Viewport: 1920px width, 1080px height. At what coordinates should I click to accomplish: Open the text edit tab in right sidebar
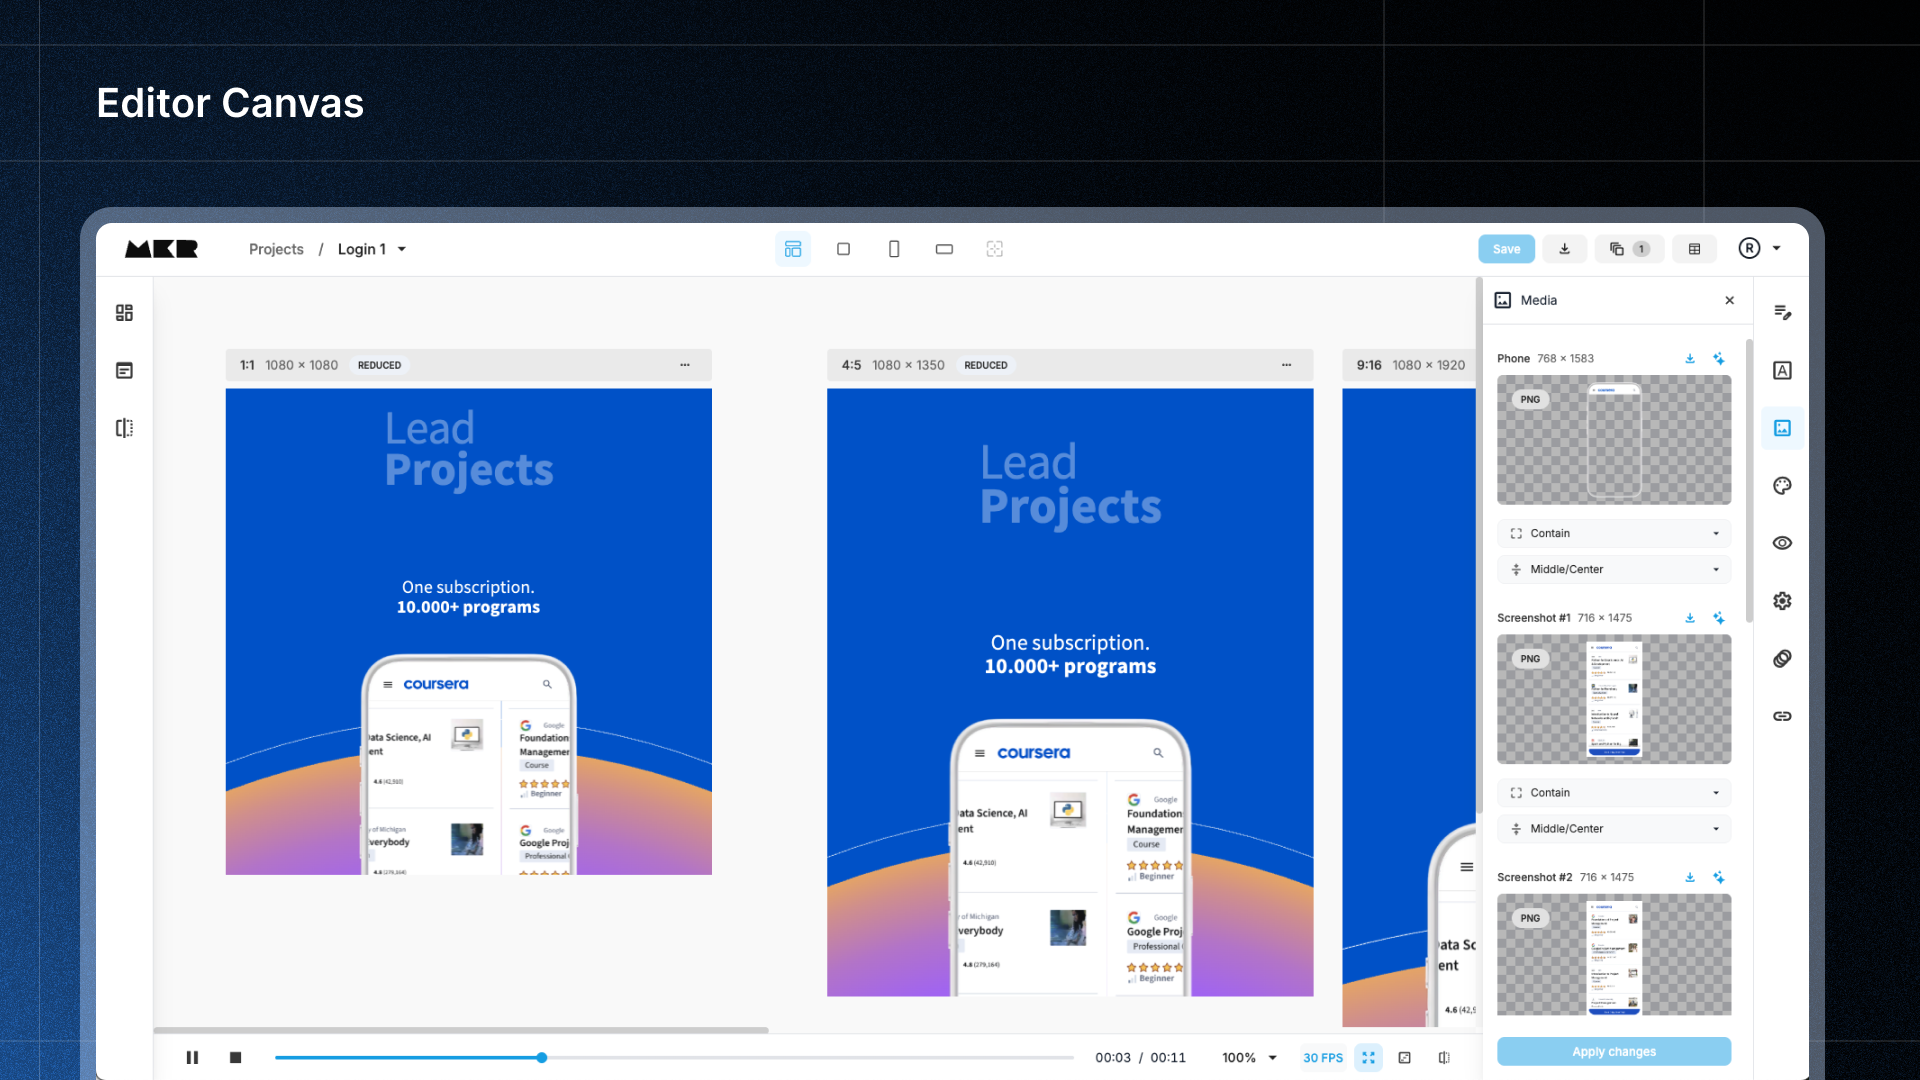pos(1782,313)
